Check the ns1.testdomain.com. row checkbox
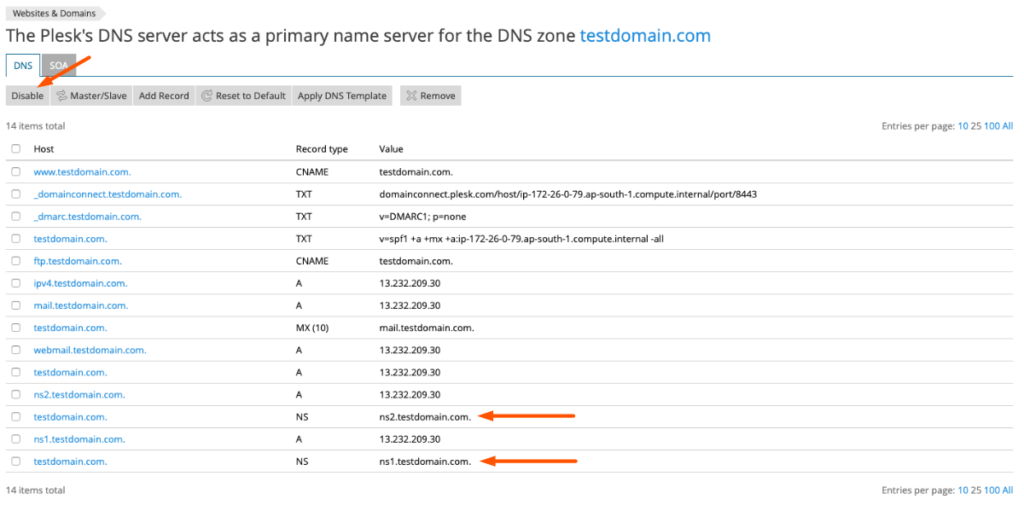 click(16, 438)
